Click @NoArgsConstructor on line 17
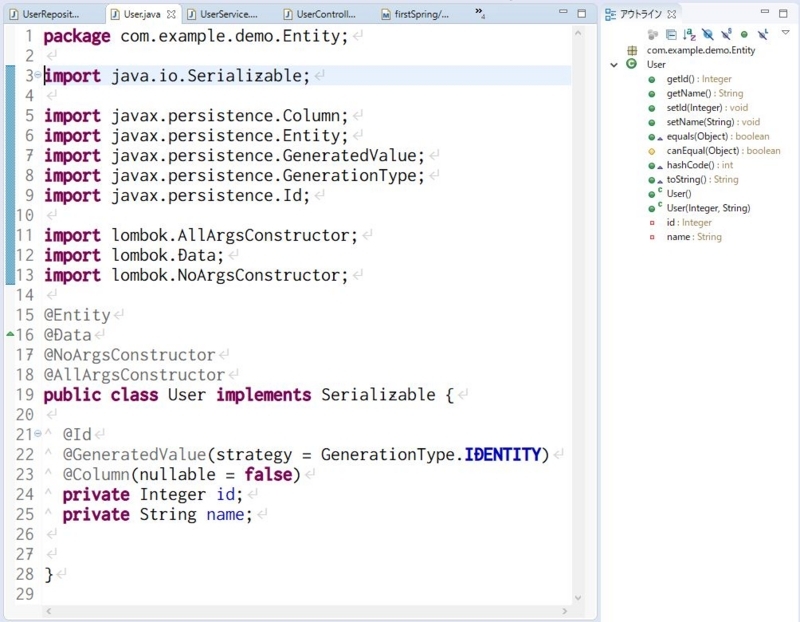 click(x=130, y=355)
